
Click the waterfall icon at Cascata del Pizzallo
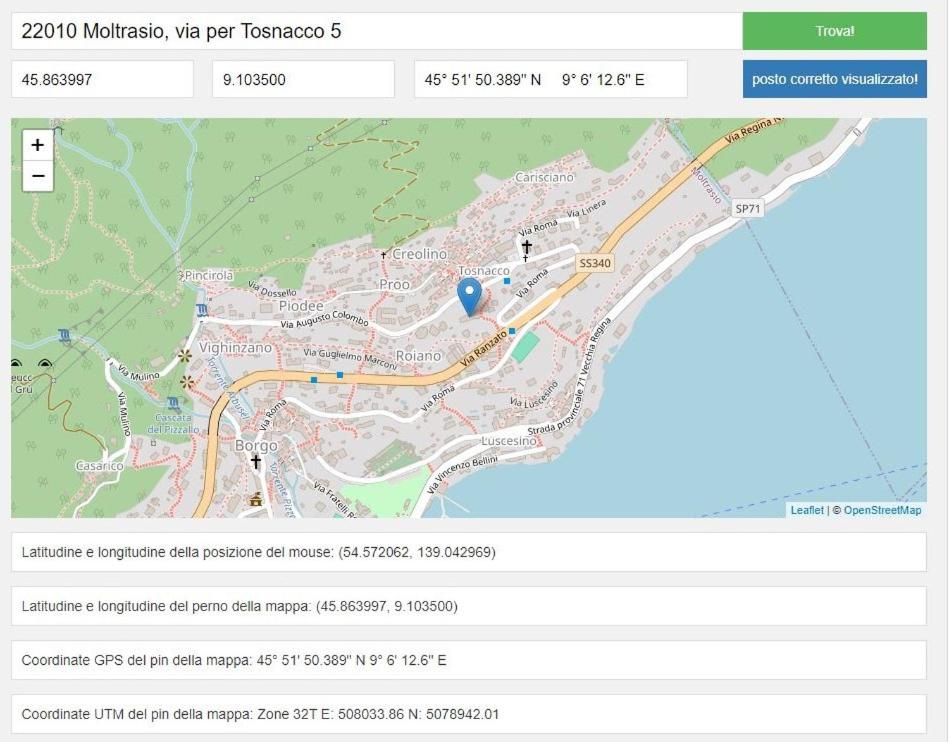pos(174,404)
